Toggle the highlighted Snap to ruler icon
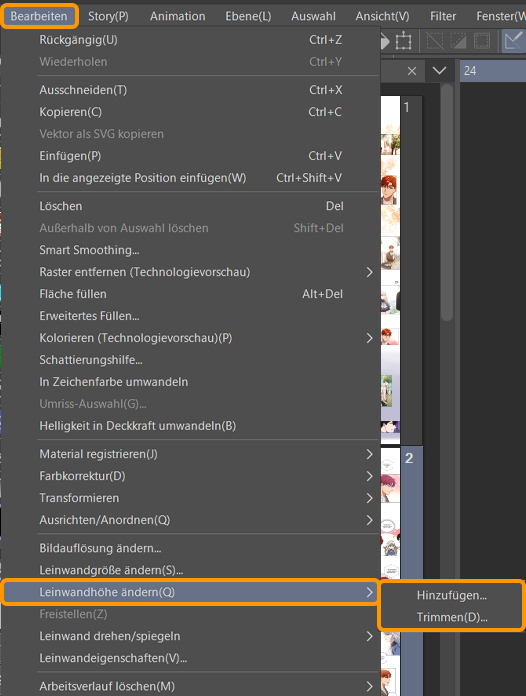526x696 pixels. (x=513, y=41)
